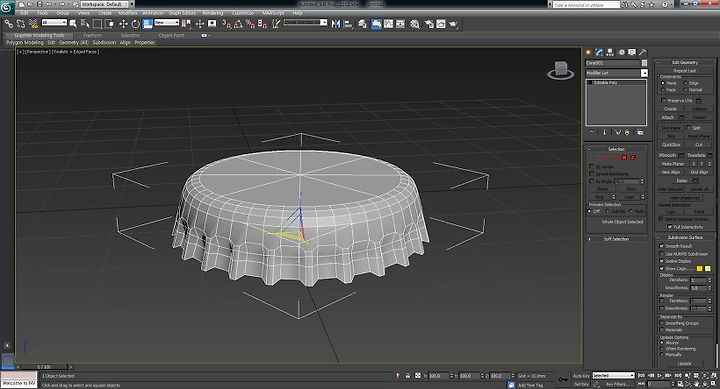Screen dimensions: 720x389
Task: Select the Bind to Space Warp tool
Action: click(33, 23)
